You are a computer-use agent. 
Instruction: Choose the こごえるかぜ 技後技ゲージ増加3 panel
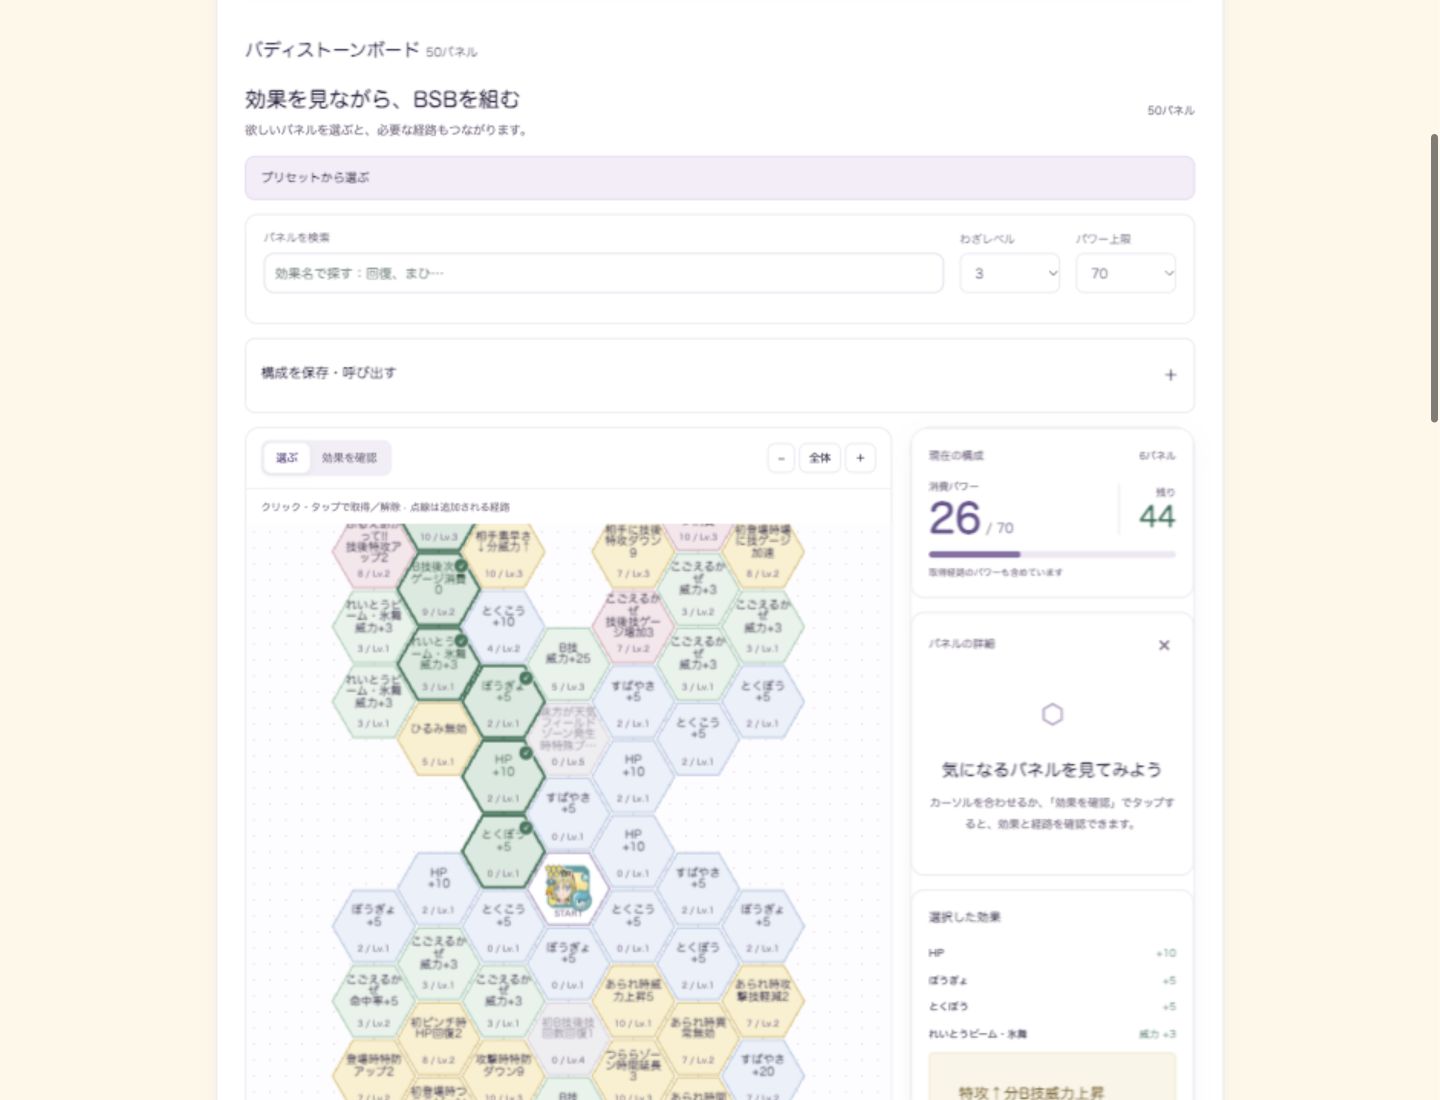(x=633, y=628)
